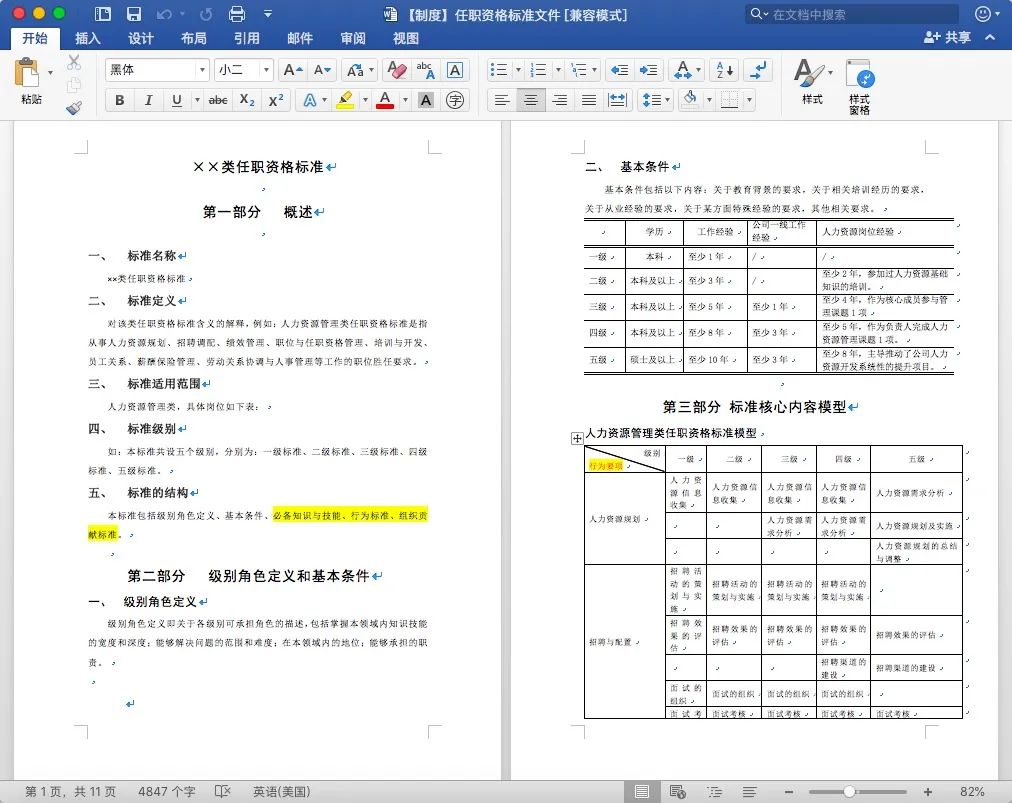The image size is (1012, 803).
Task: Switch to the 审阅 tab
Action: [x=353, y=38]
